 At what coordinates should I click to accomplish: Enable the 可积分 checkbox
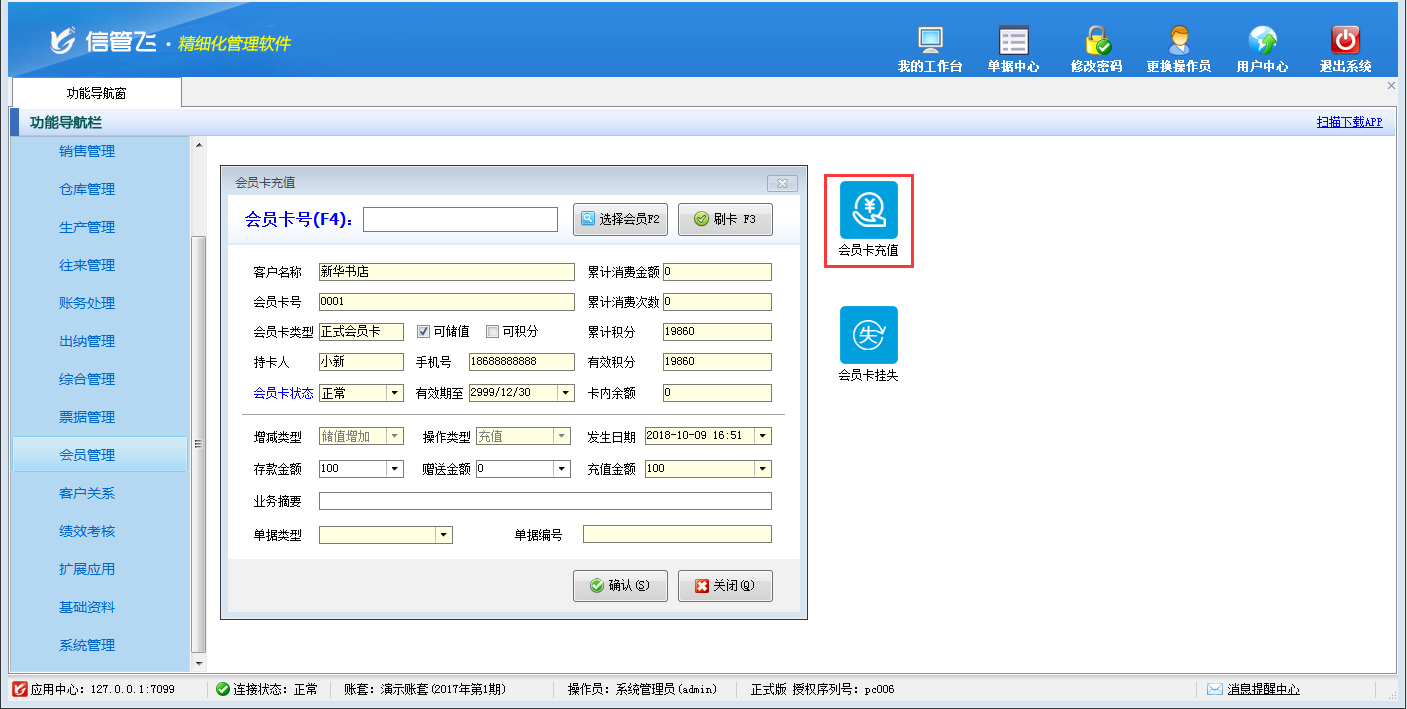(x=492, y=332)
